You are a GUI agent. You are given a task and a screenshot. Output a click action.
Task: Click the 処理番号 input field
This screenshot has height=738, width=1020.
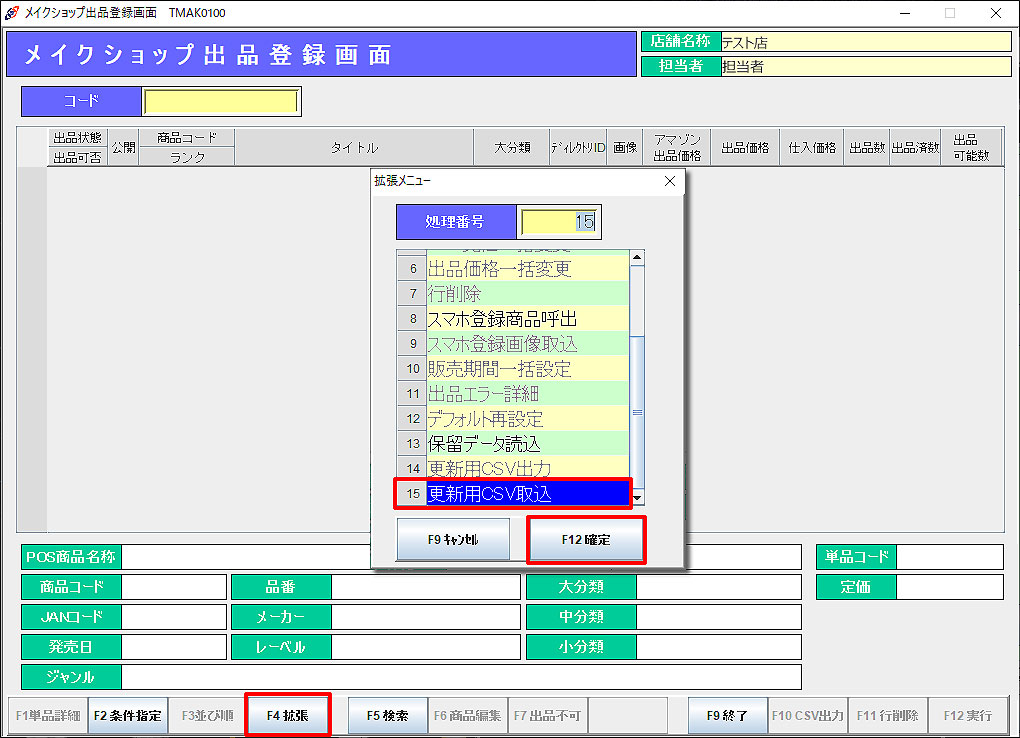(x=559, y=222)
